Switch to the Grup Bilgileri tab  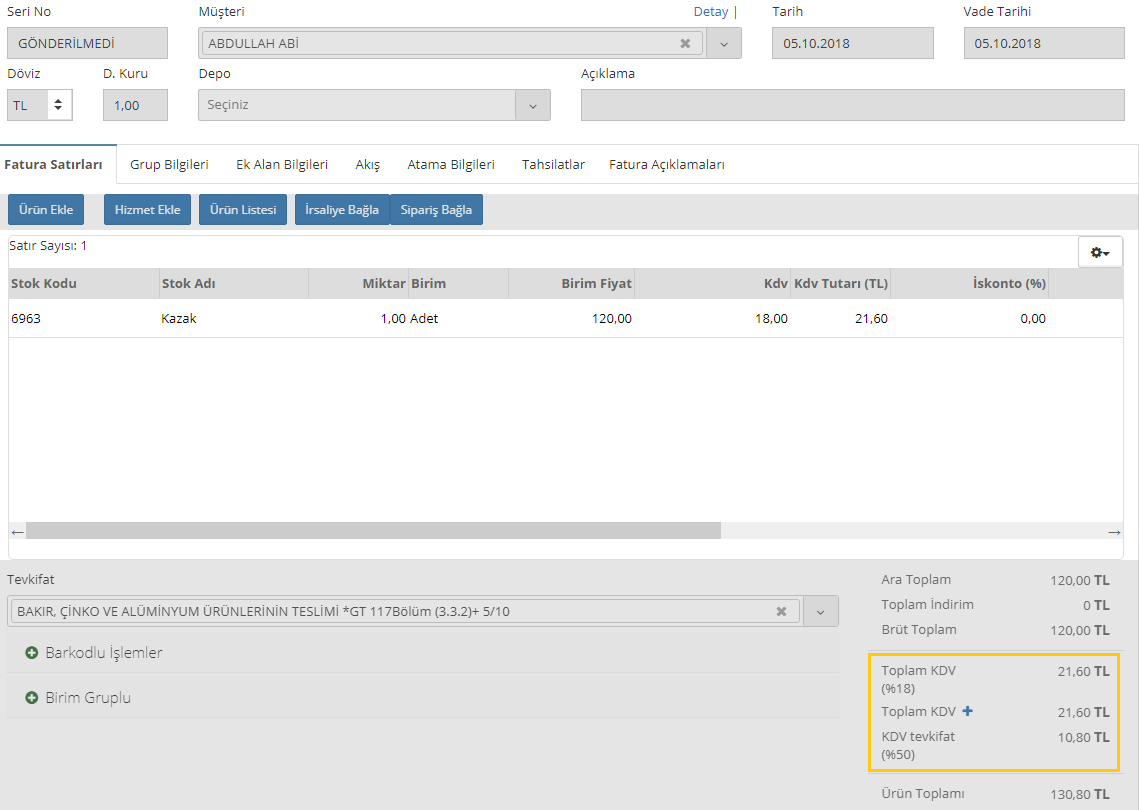[169, 165]
